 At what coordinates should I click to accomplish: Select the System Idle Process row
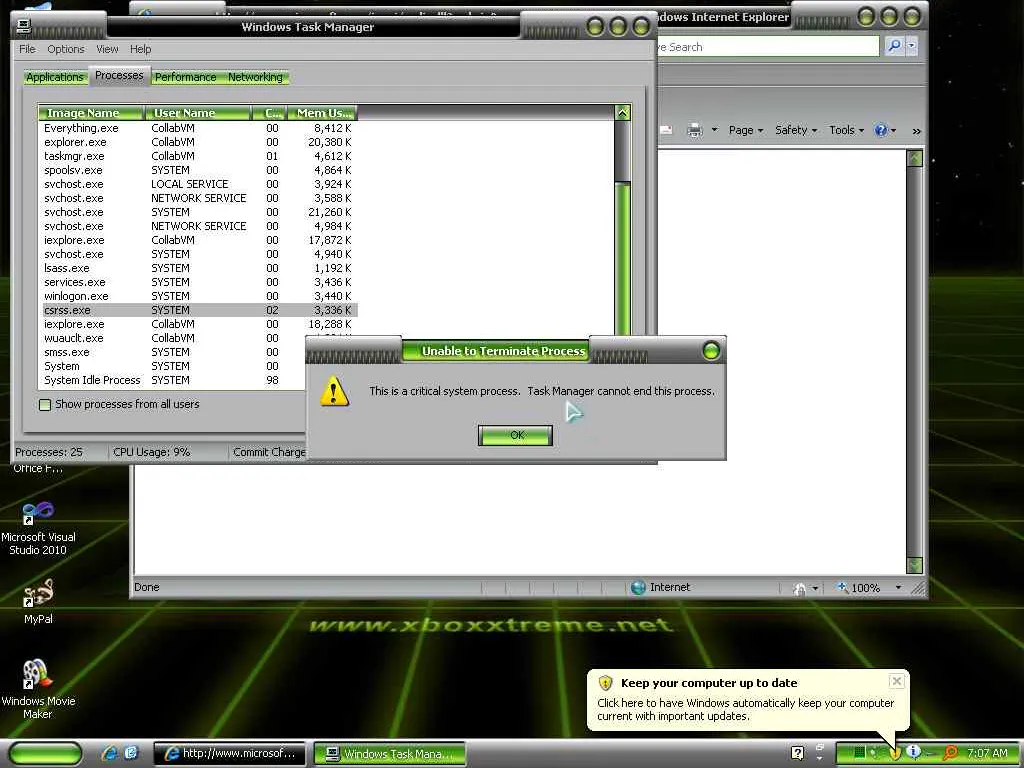[173, 380]
